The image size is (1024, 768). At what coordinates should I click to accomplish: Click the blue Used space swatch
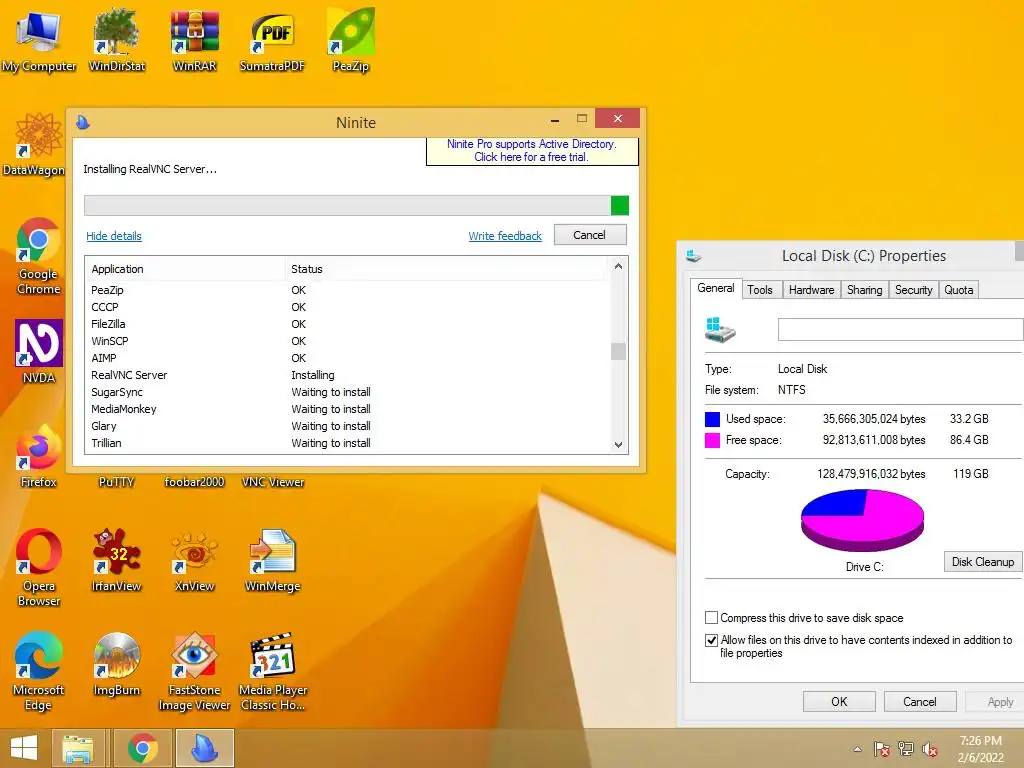tap(712, 419)
